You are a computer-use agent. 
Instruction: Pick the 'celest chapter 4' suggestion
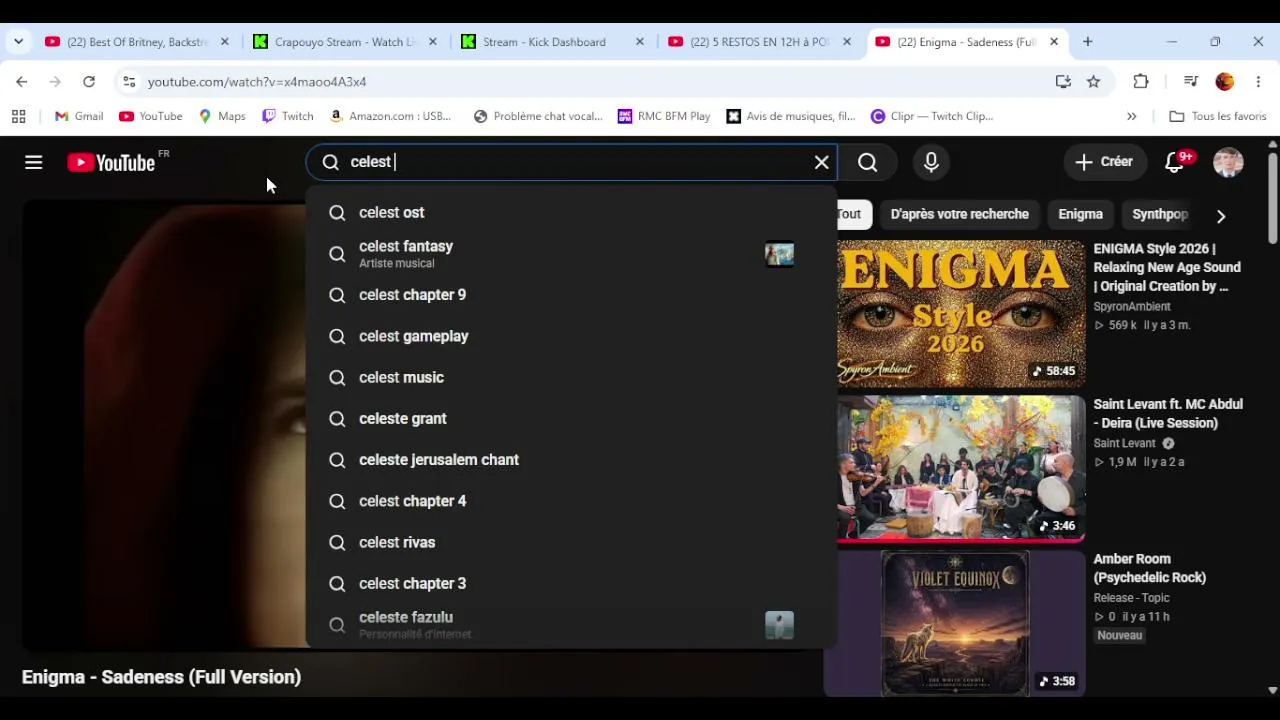point(571,501)
